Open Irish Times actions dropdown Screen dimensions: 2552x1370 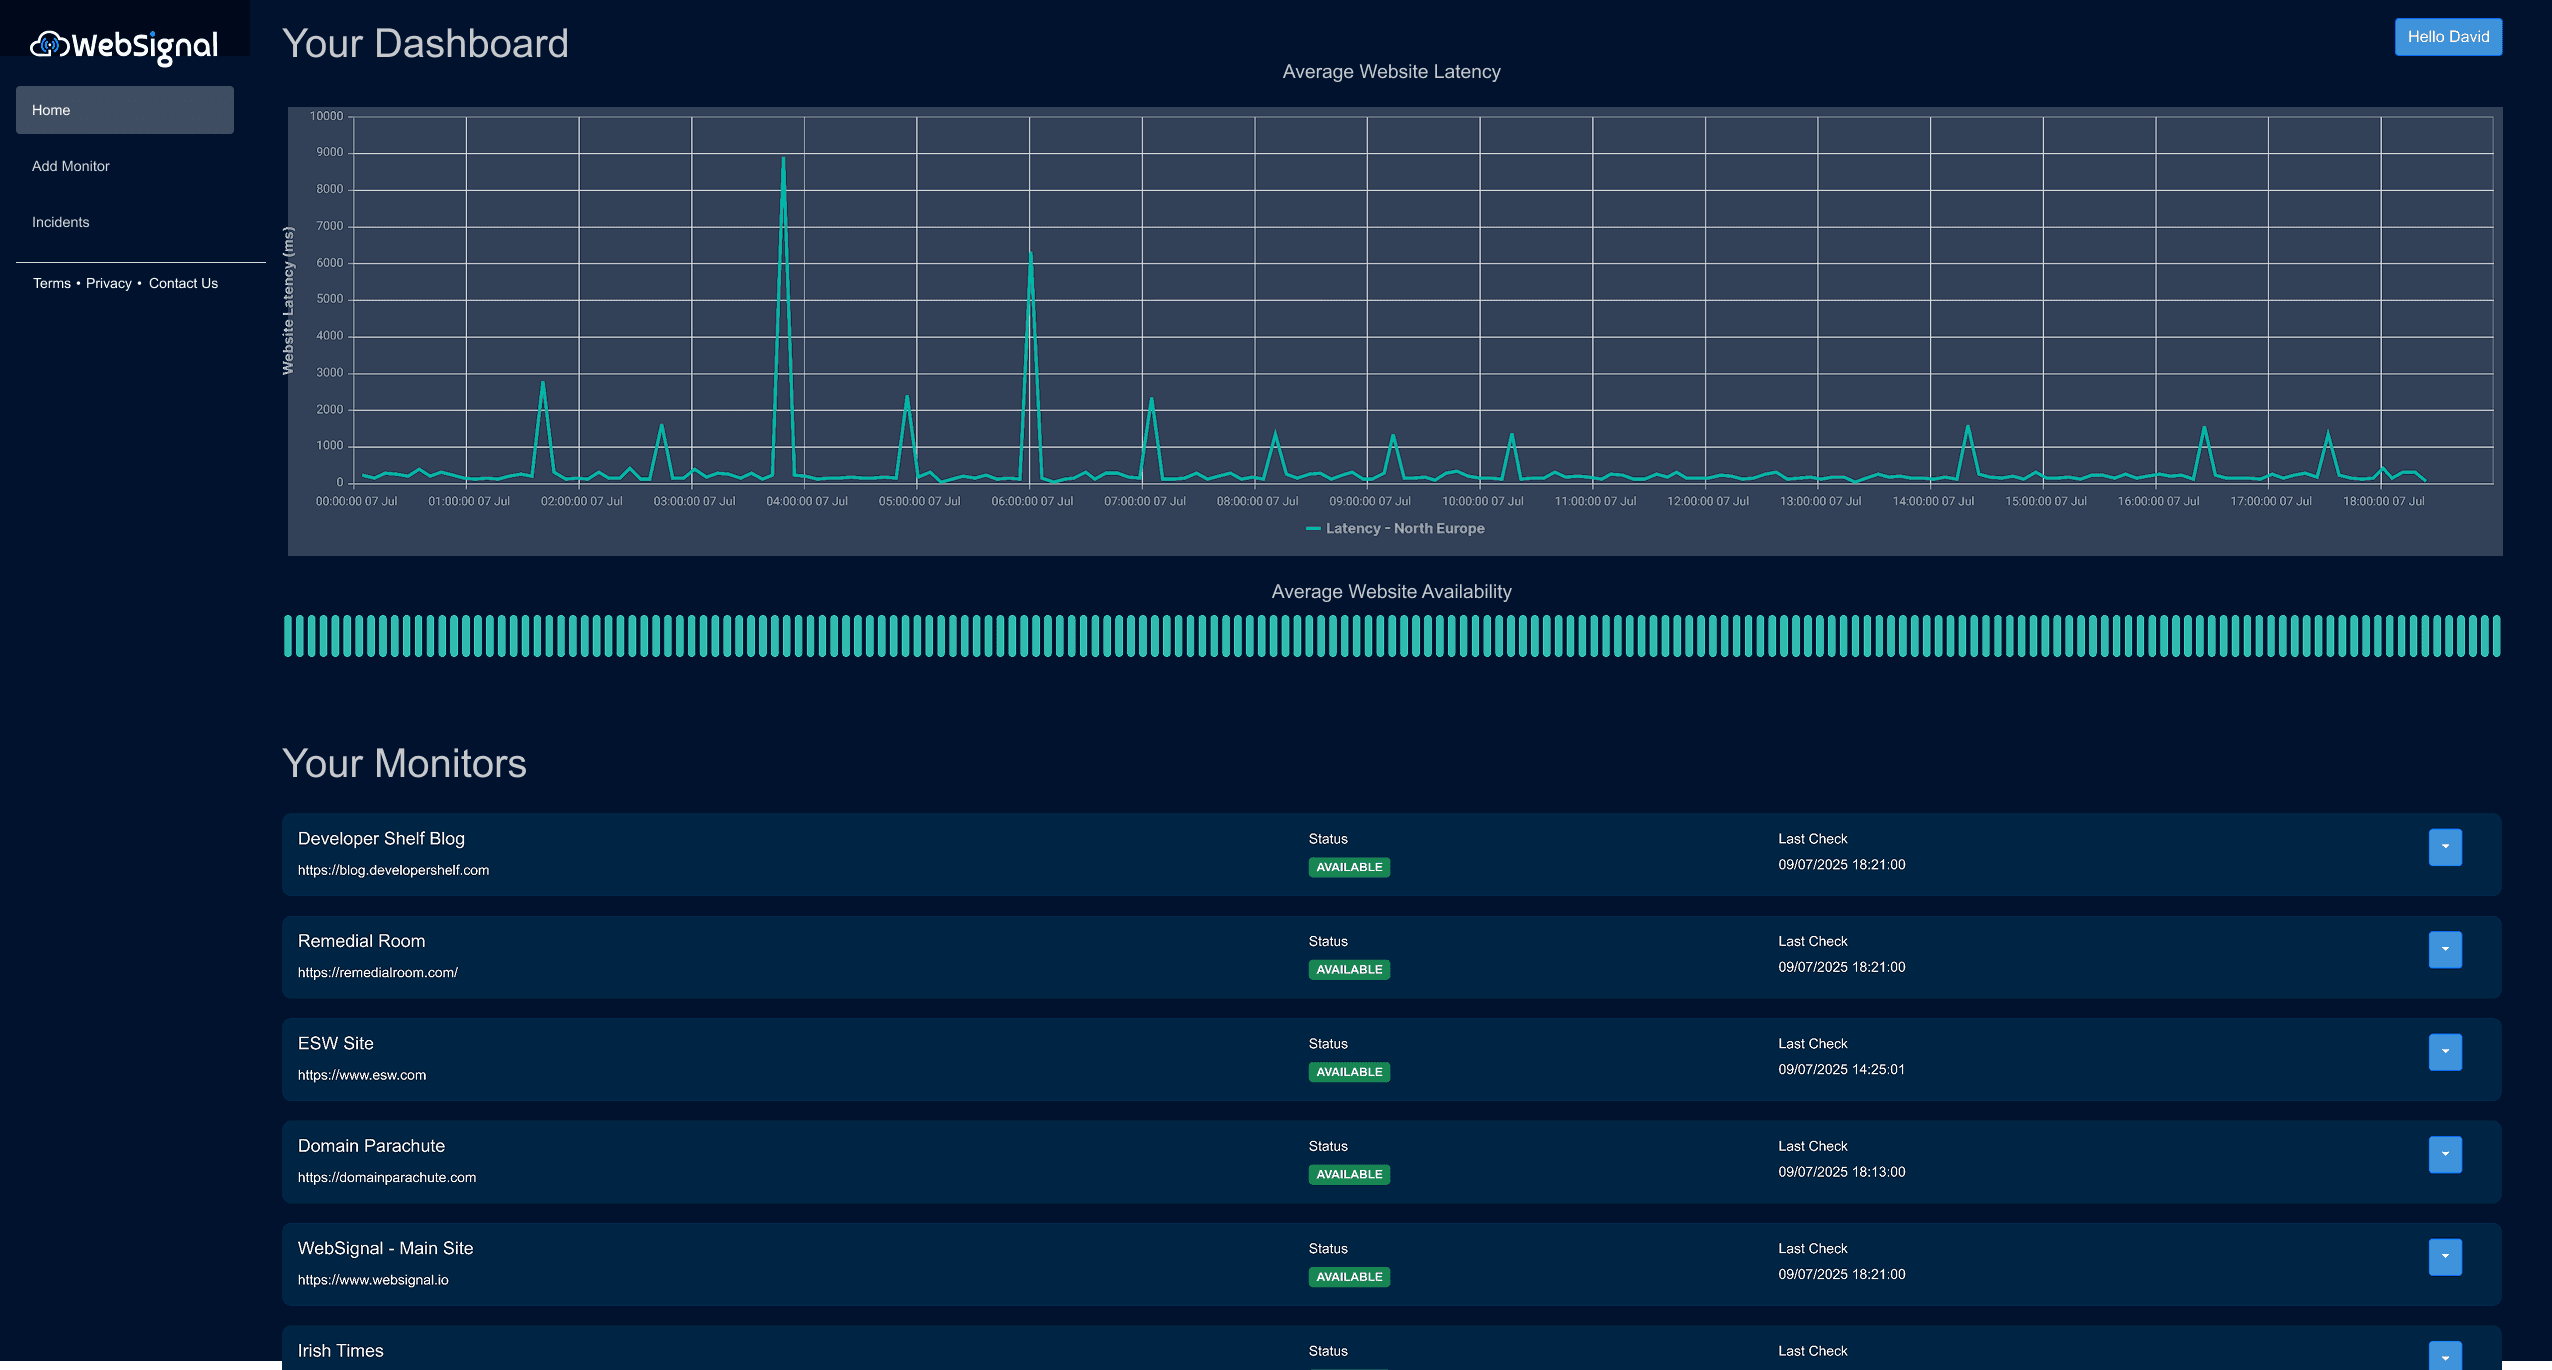[x=2445, y=1356]
